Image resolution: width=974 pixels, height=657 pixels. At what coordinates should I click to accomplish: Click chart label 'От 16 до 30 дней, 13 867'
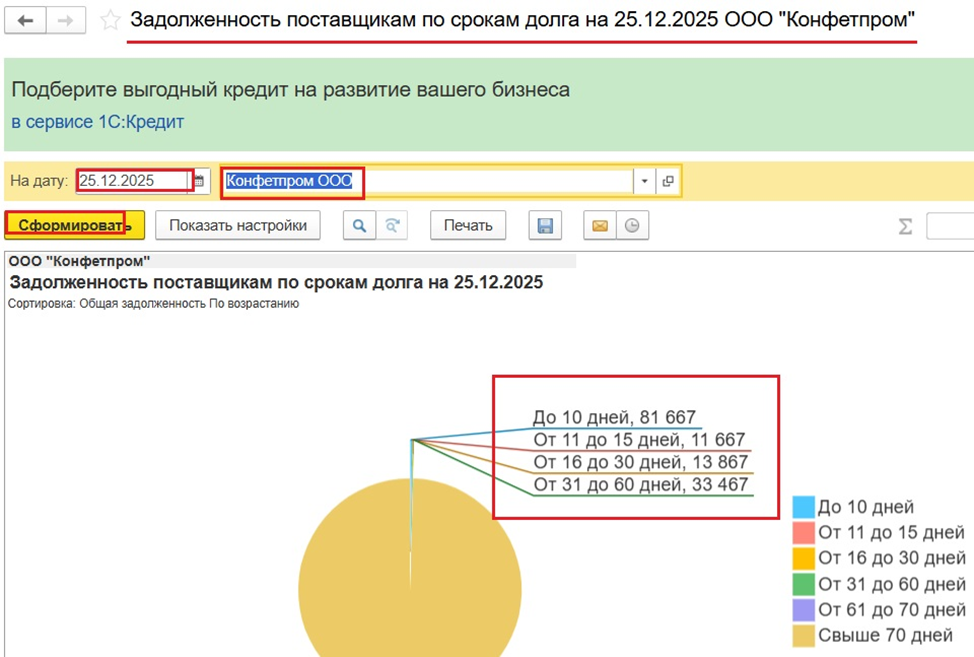pyautogui.click(x=641, y=462)
